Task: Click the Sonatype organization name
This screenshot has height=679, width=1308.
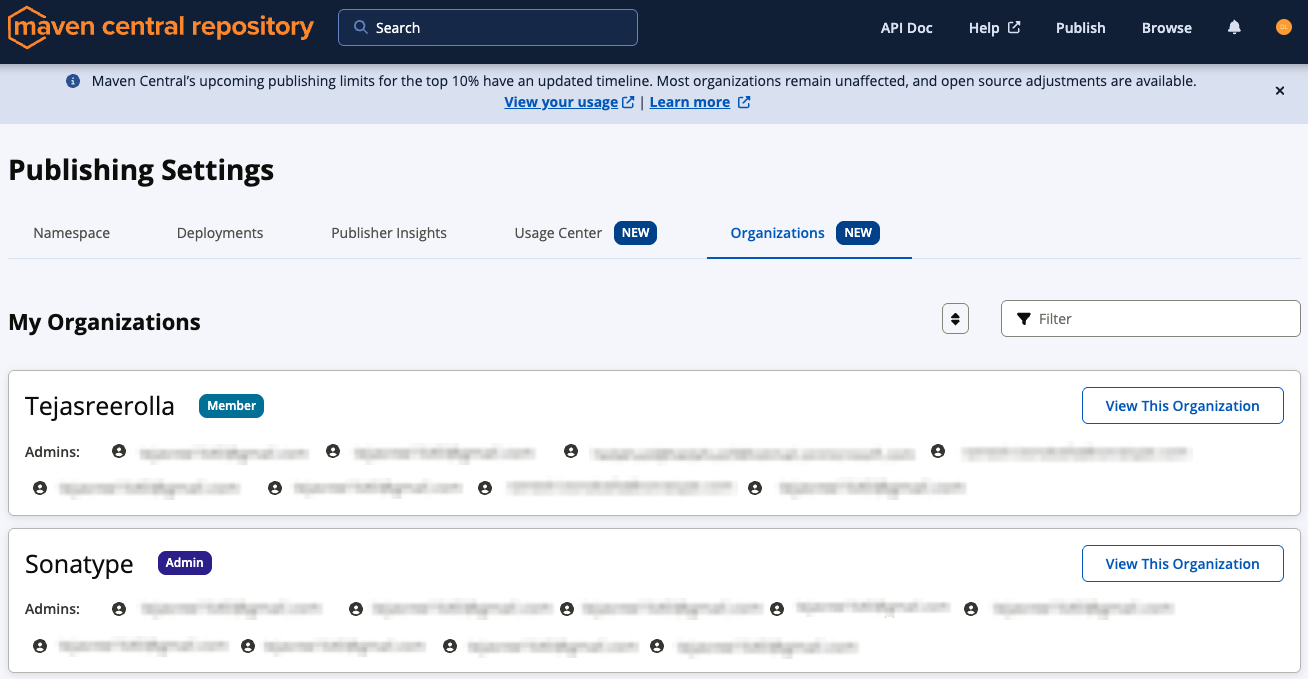Action: (79, 564)
